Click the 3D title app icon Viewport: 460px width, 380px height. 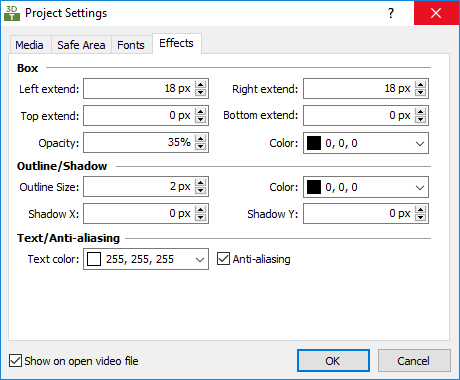coord(12,13)
